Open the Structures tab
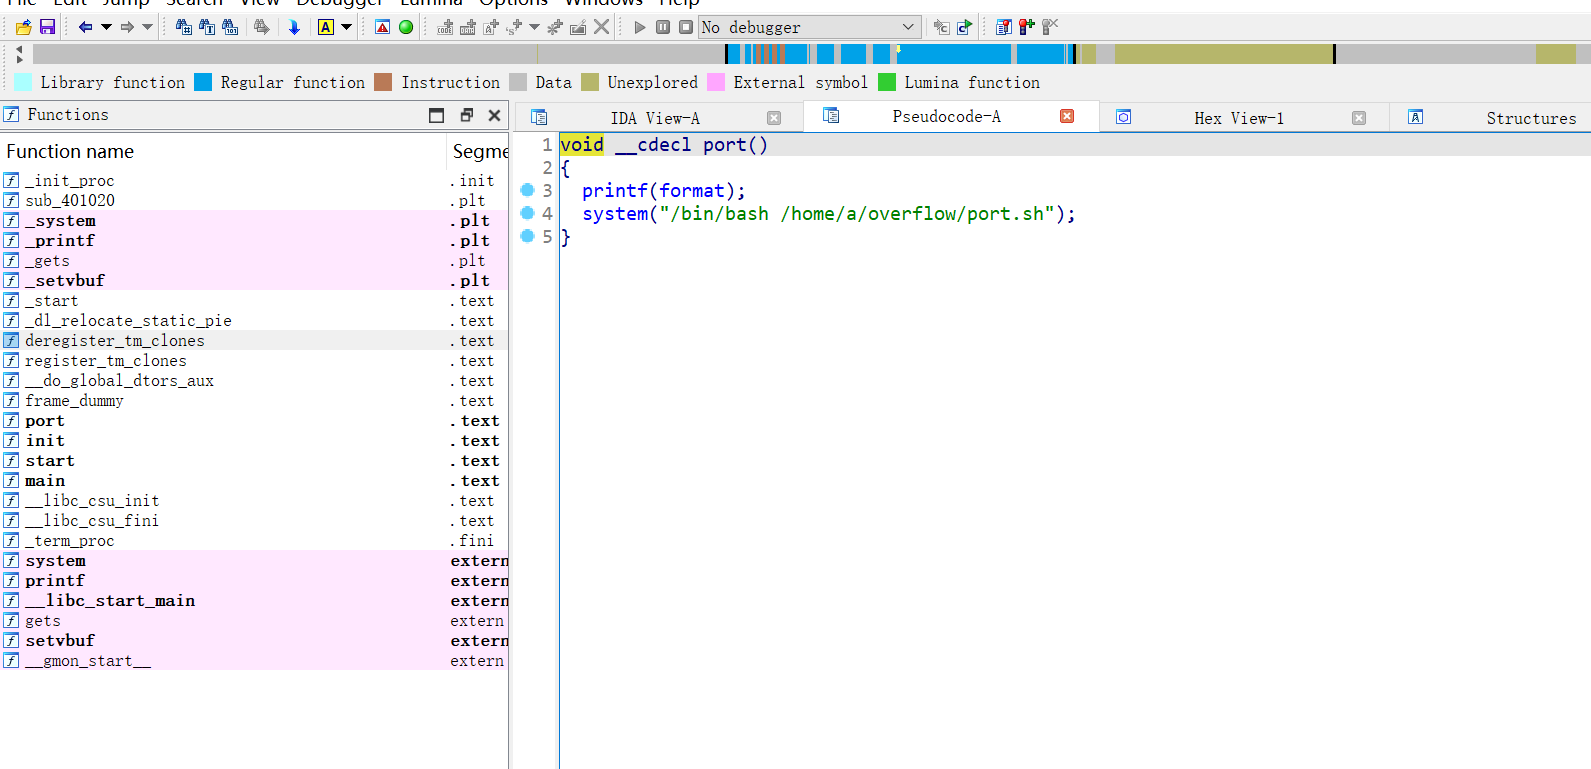The image size is (1591, 769). coord(1531,118)
